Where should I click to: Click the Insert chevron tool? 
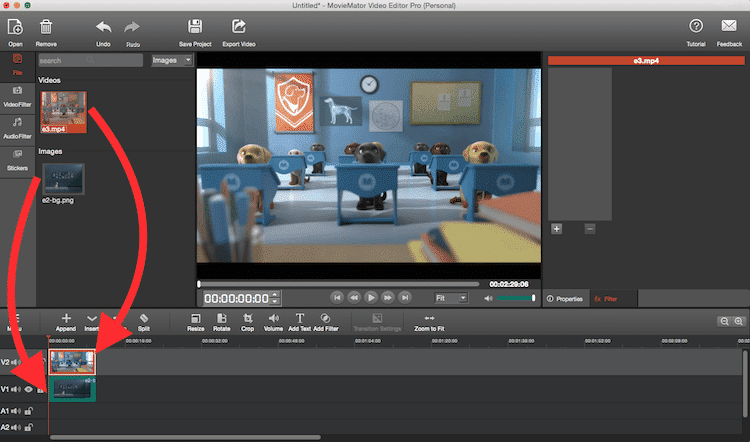tap(91, 318)
